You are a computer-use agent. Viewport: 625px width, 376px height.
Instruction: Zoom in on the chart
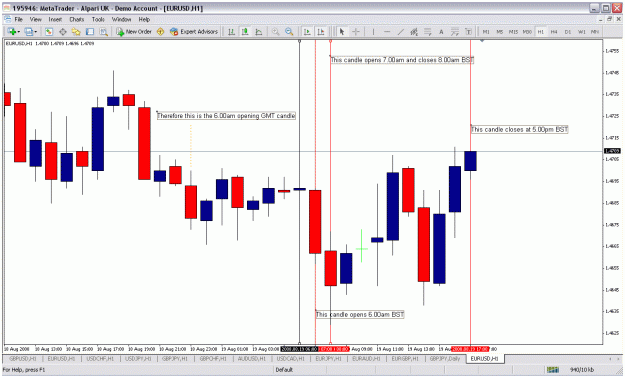click(275, 31)
